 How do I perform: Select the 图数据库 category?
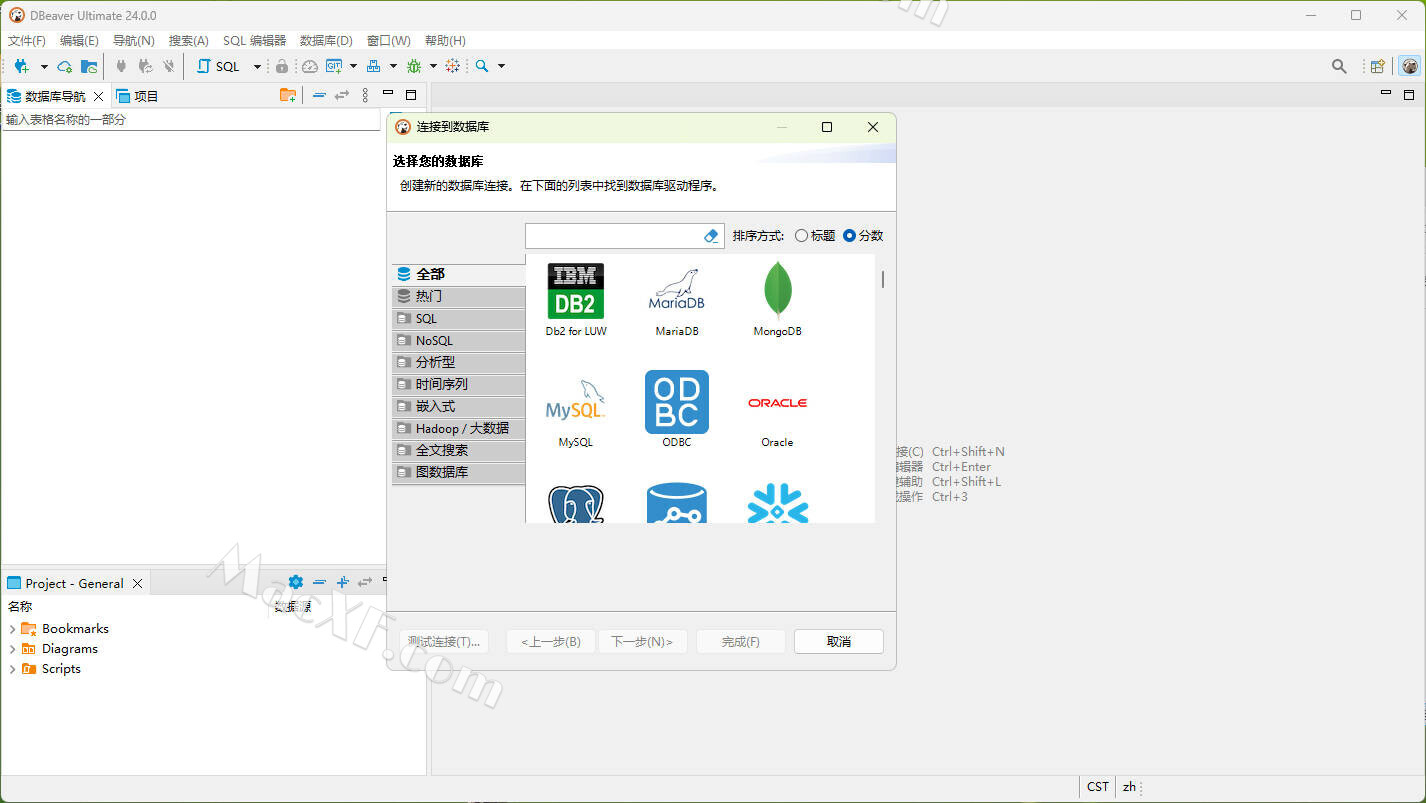point(459,472)
